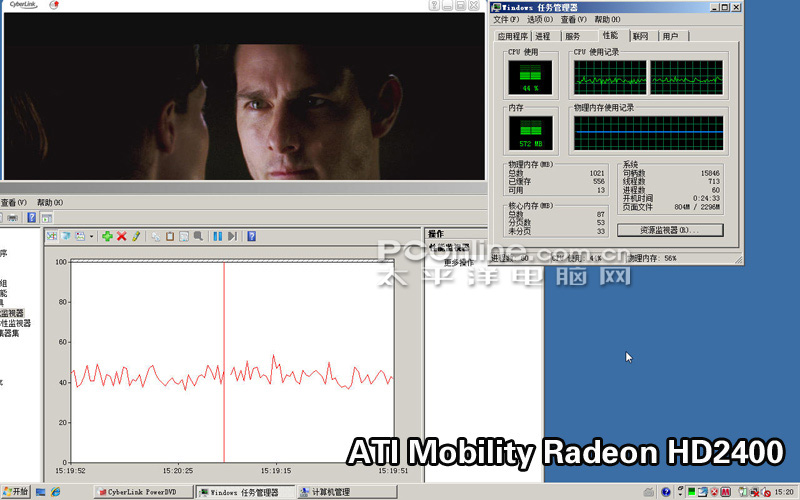800x500 pixels.
Task: Open 帮助(H) menu in Task Manager
Action: pyautogui.click(x=607, y=19)
